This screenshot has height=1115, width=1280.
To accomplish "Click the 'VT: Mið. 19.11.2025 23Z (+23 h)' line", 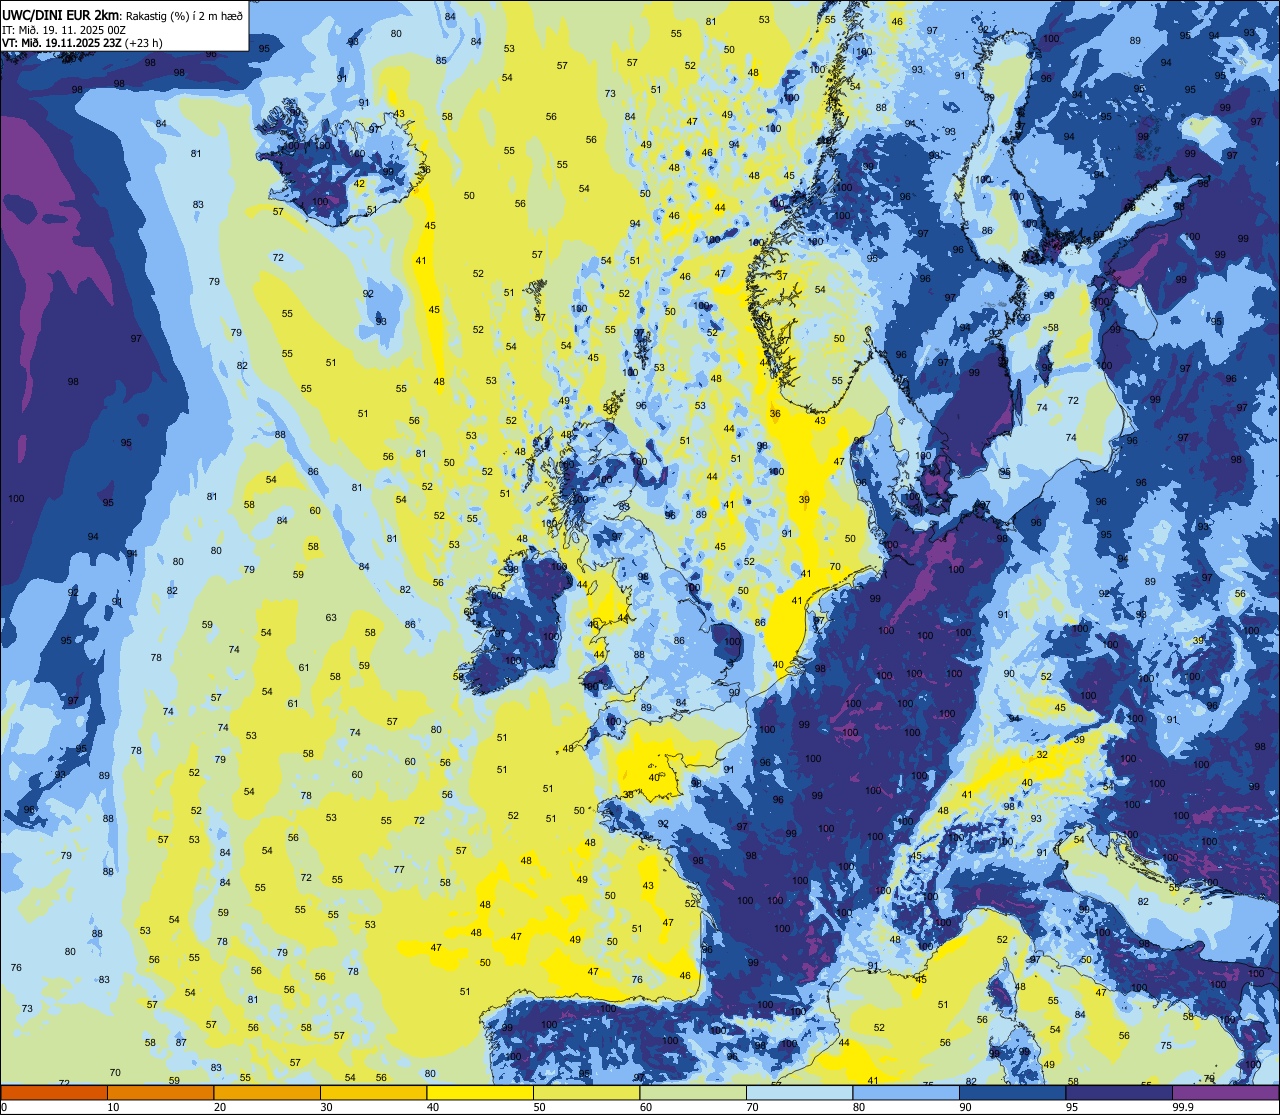I will pos(82,42).
